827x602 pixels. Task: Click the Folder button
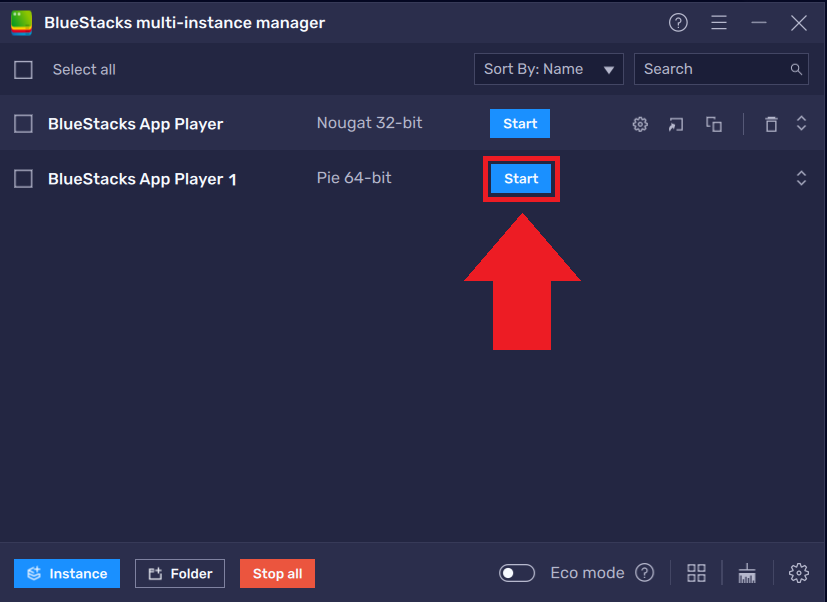coord(180,574)
